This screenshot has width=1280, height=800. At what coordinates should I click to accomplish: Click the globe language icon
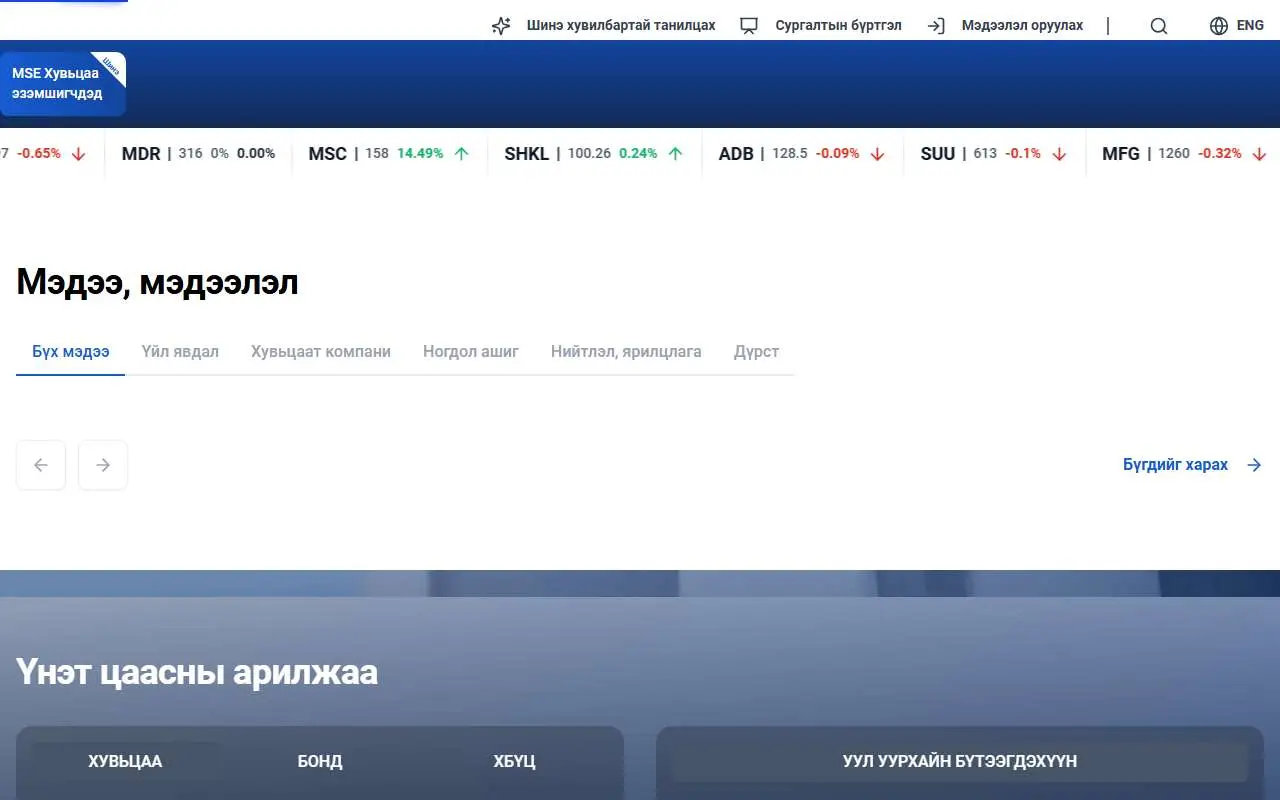[x=1219, y=26]
